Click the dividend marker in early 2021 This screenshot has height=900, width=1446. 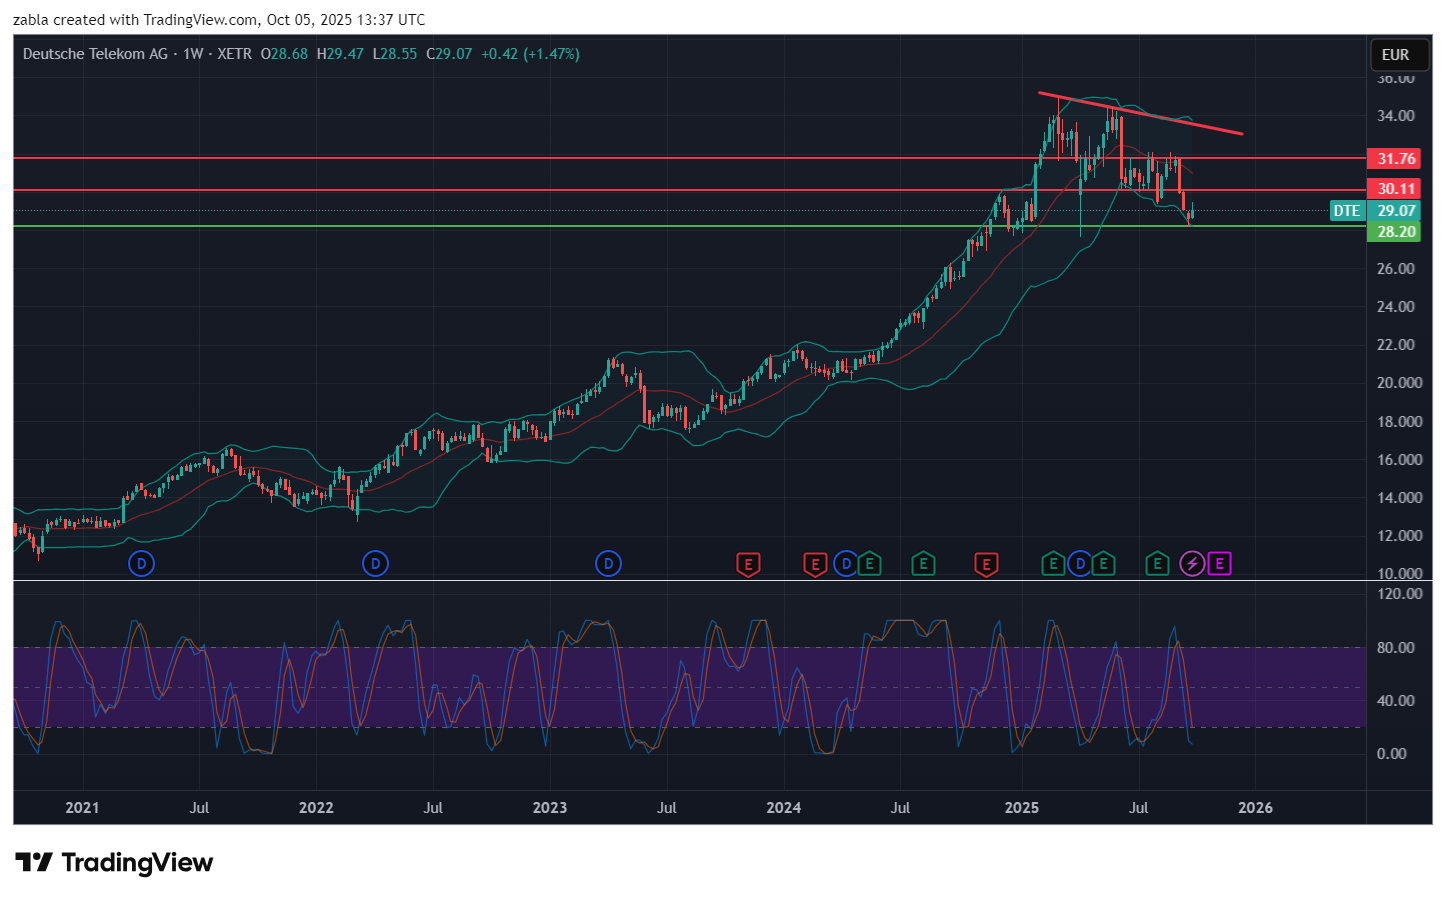pos(141,564)
